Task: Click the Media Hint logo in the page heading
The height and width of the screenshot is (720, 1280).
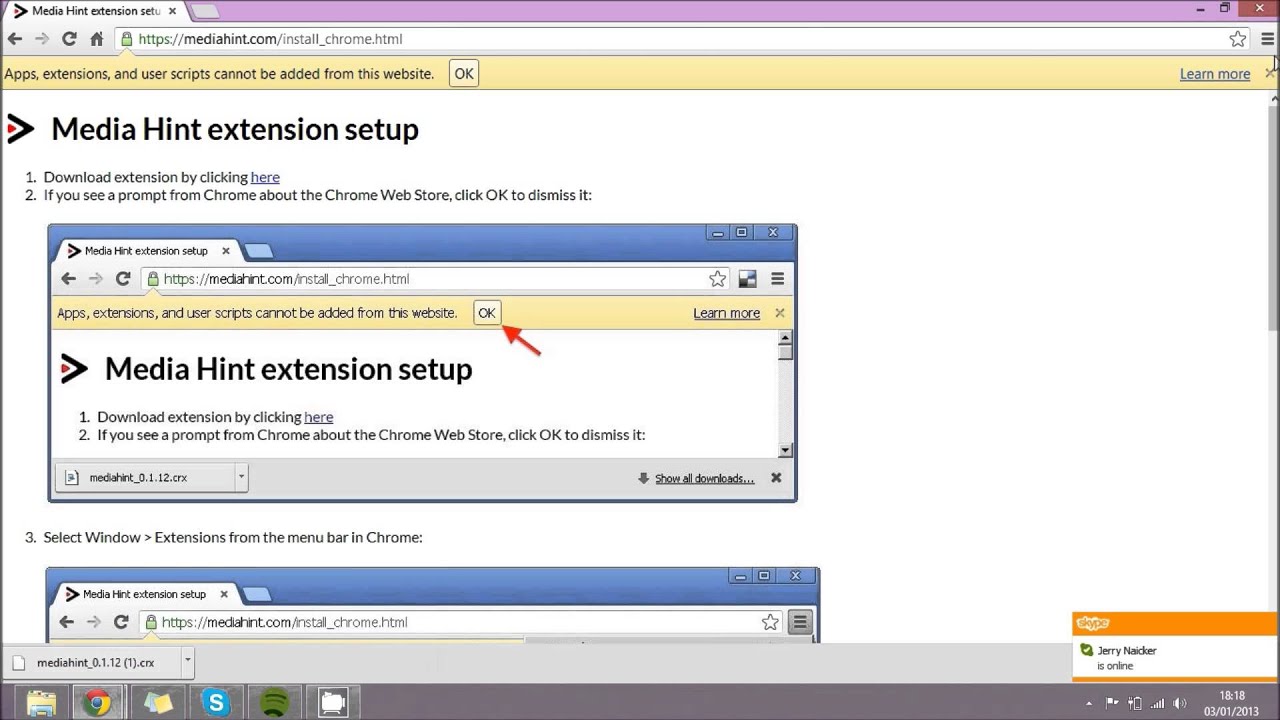Action: (21, 129)
